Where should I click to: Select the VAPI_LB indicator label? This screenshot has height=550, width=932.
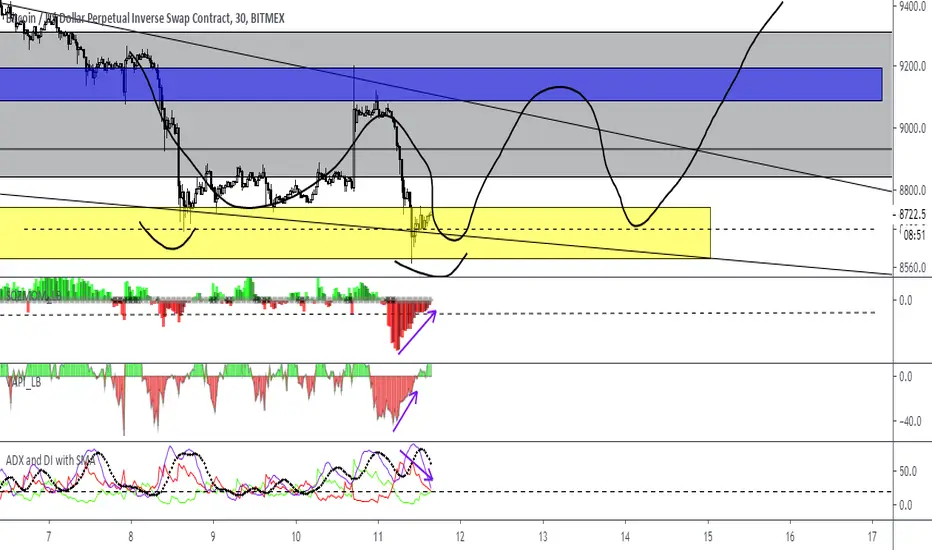24,382
